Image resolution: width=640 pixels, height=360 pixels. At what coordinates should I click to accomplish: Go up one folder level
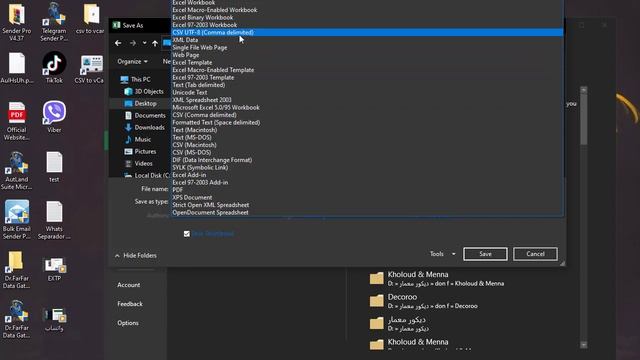(155, 43)
